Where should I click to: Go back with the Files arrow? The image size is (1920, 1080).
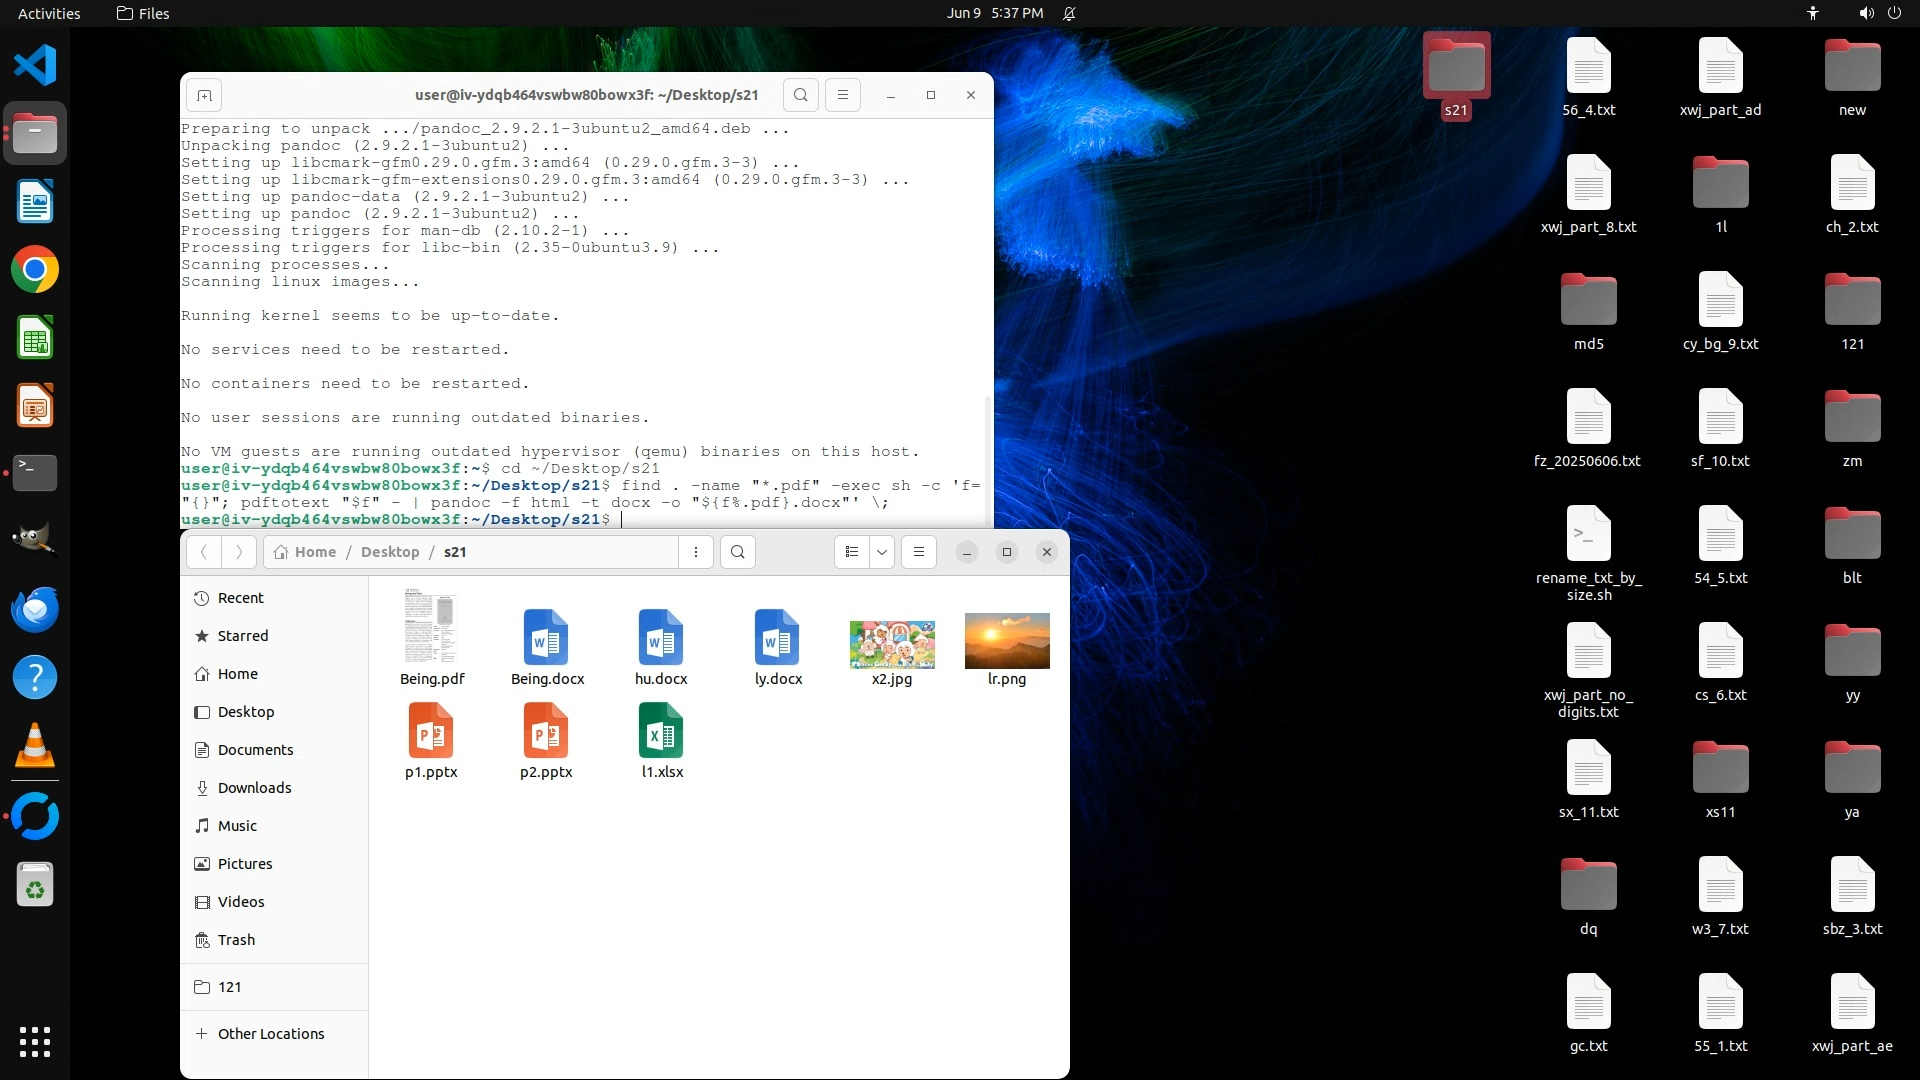[x=203, y=552]
